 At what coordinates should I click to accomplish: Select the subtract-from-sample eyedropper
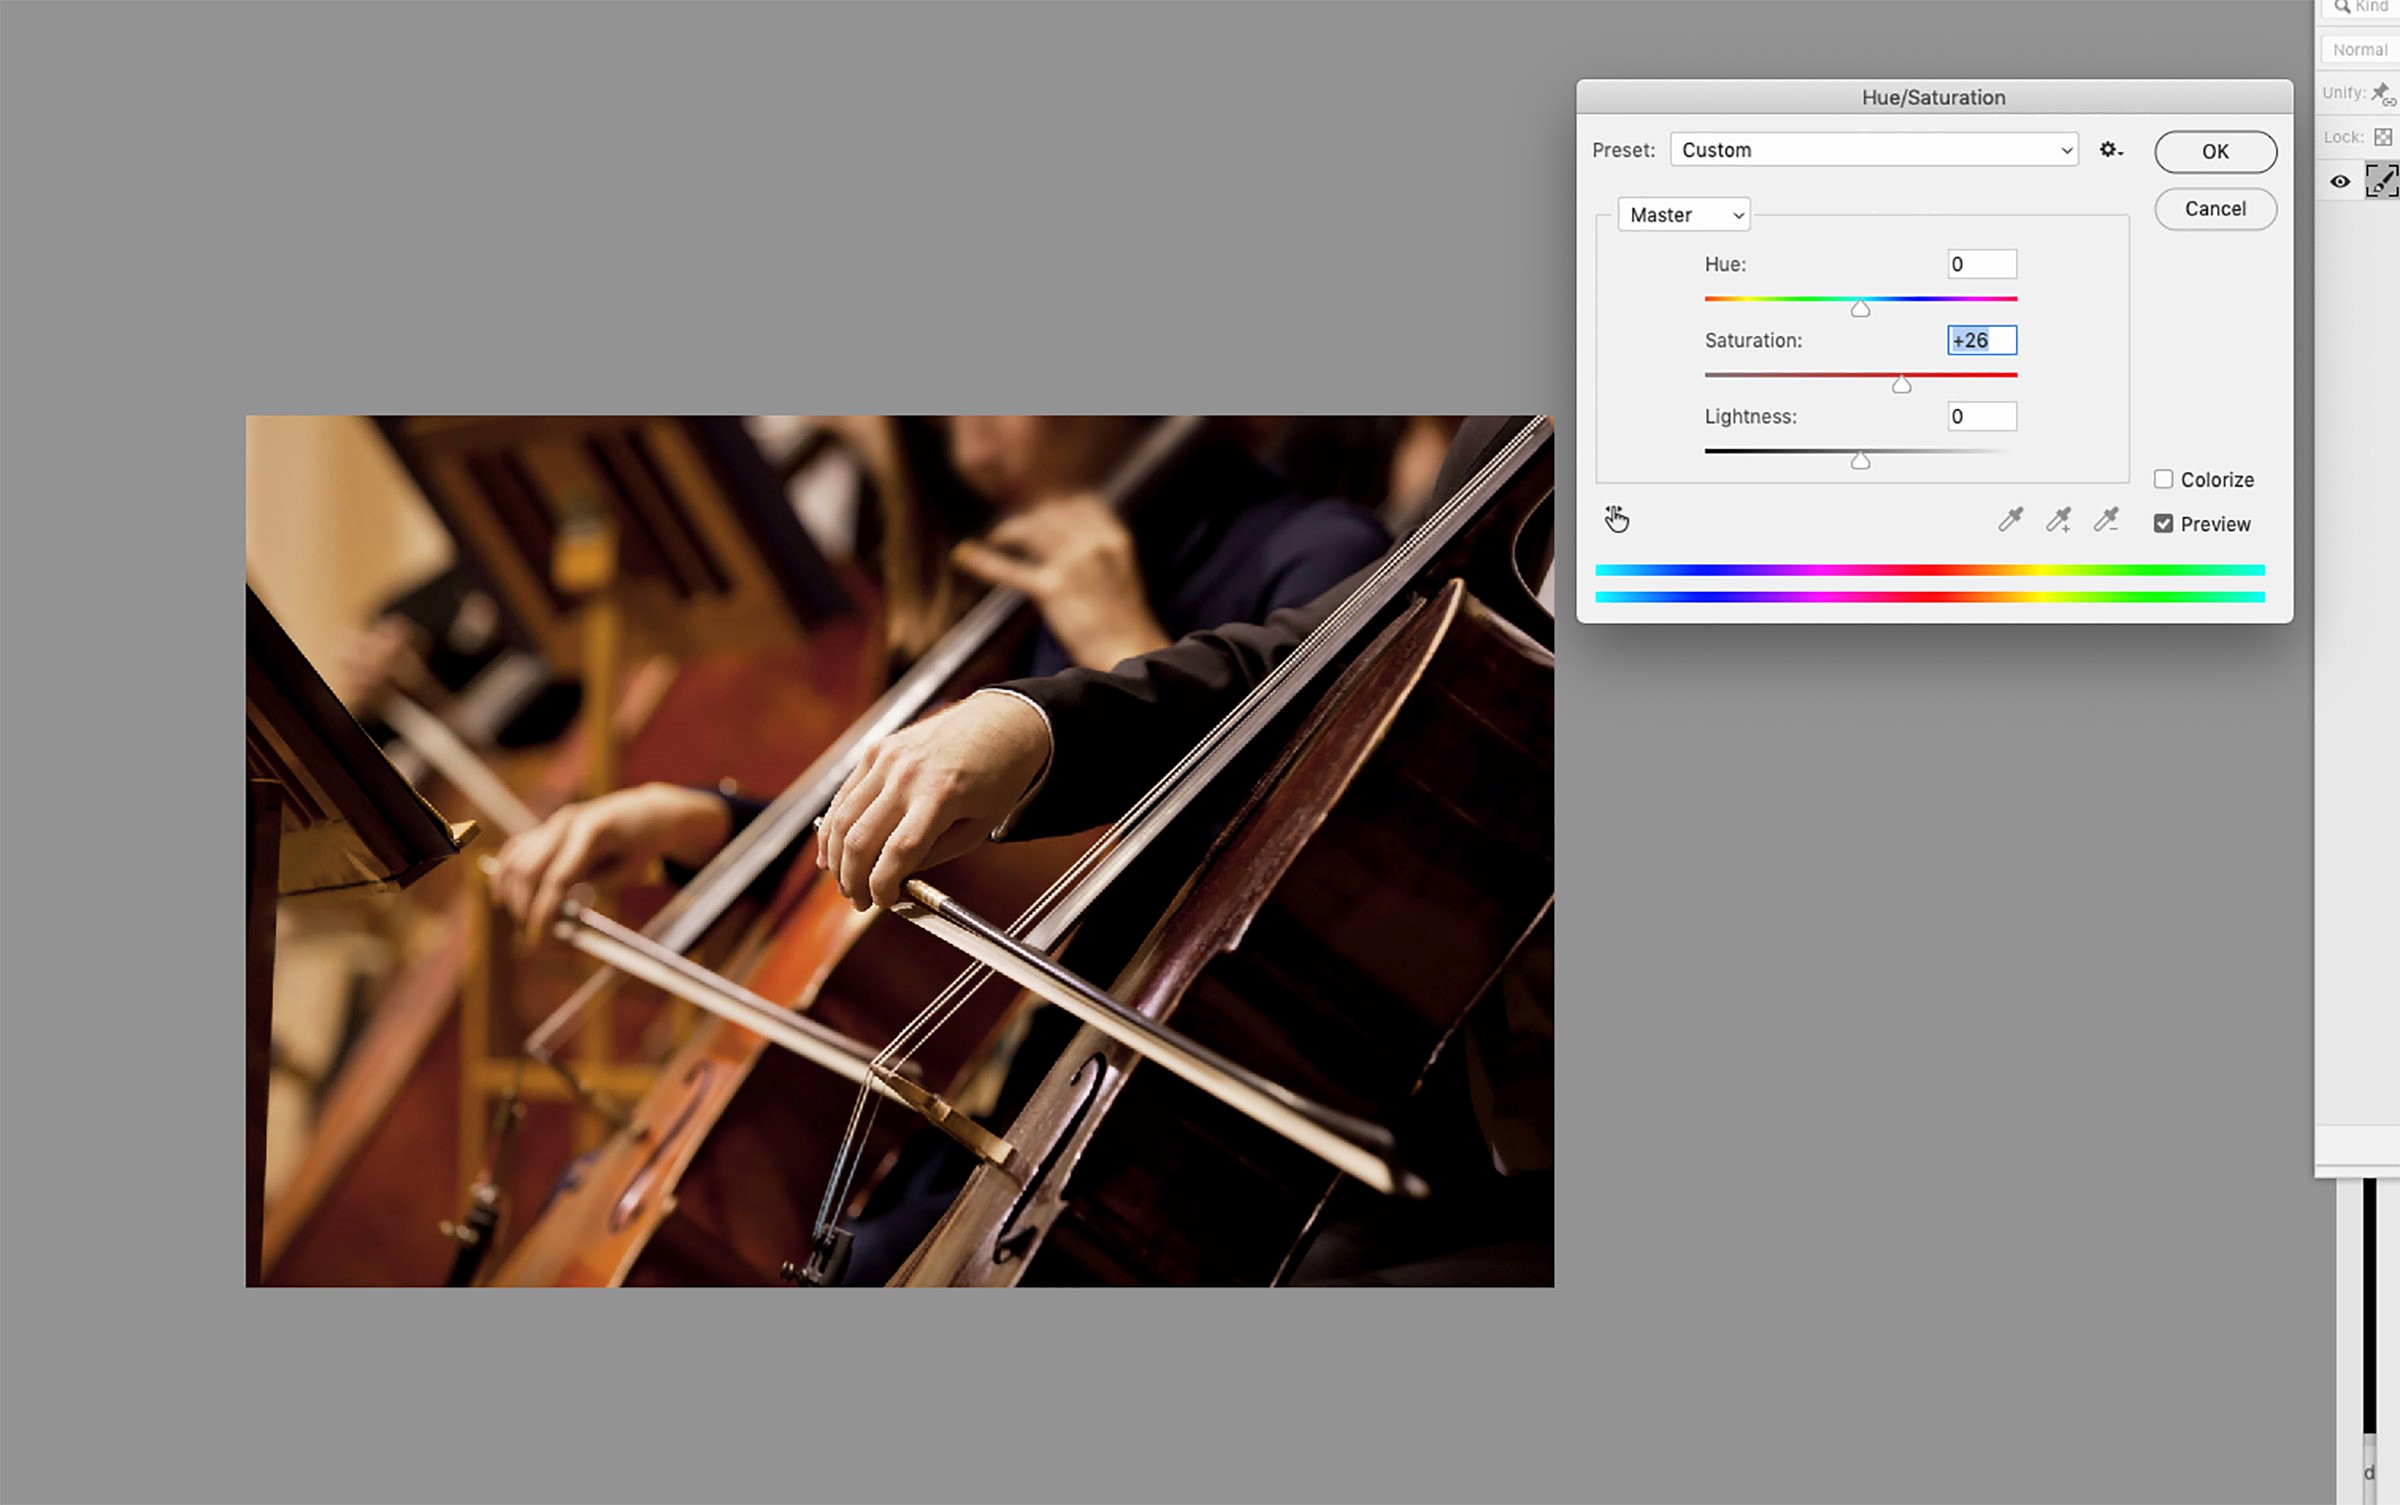2108,519
